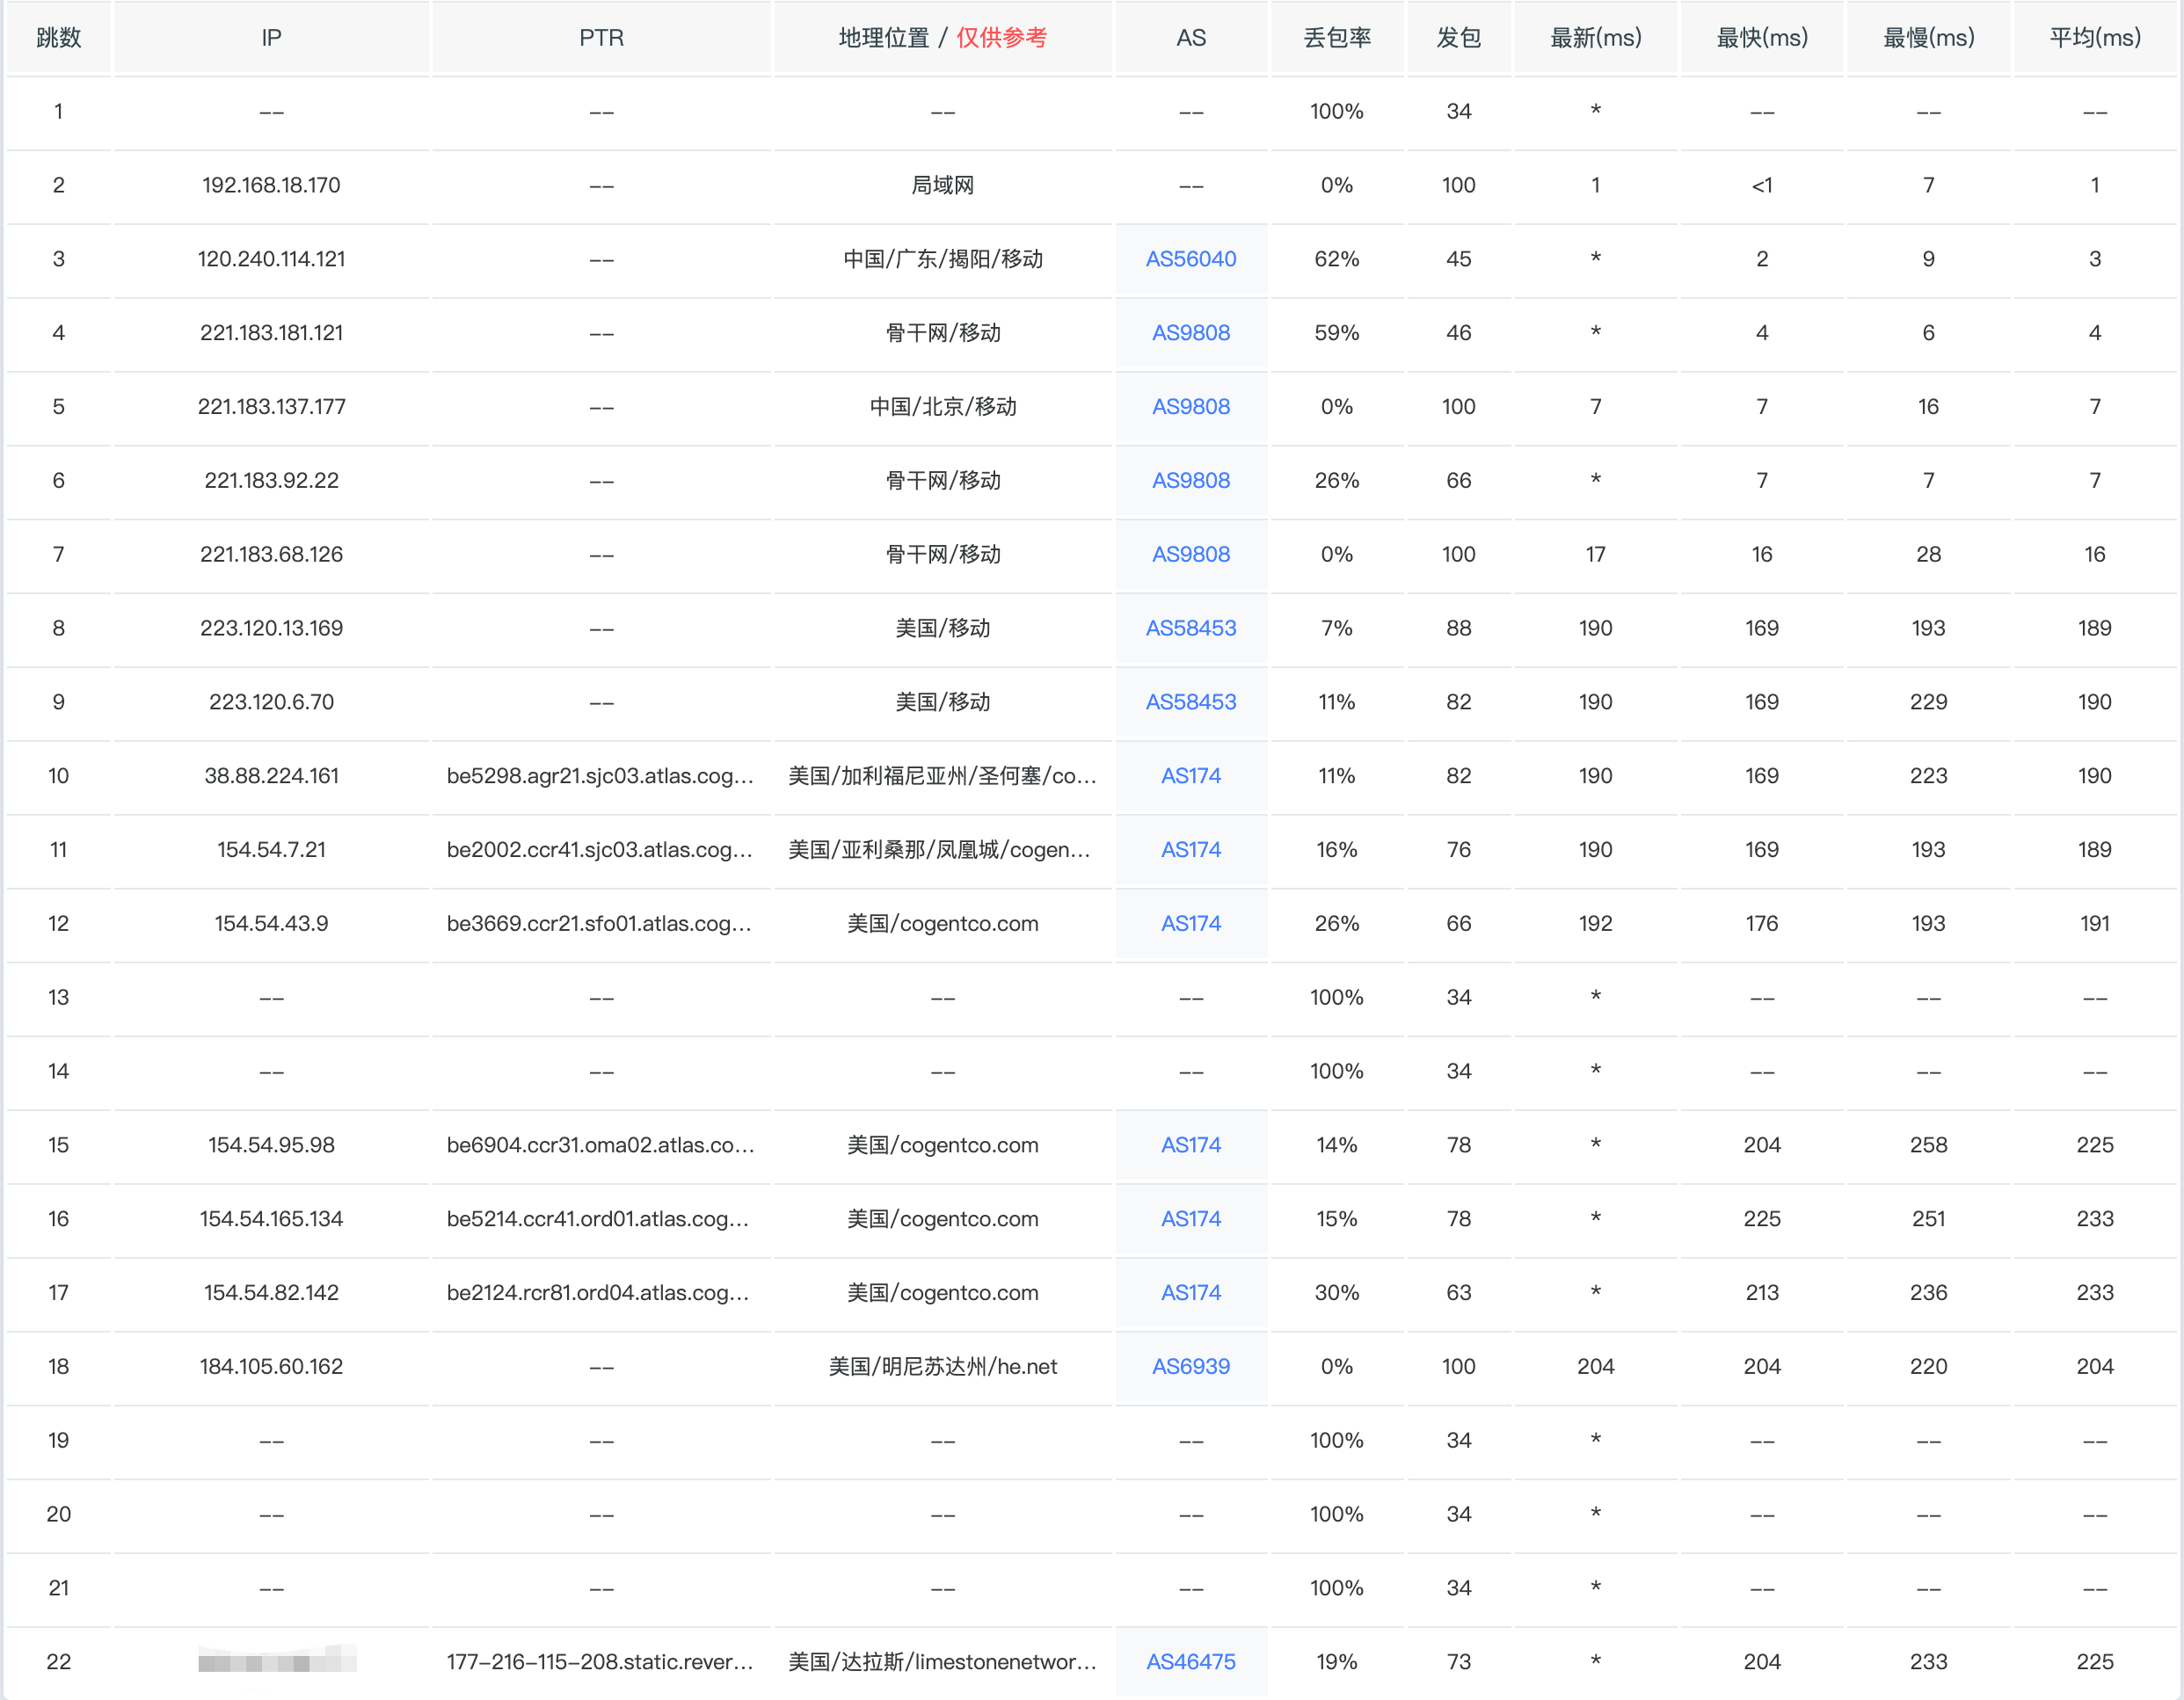Click the 平均(ms) column header
The height and width of the screenshot is (1700, 2184).
tap(2094, 38)
